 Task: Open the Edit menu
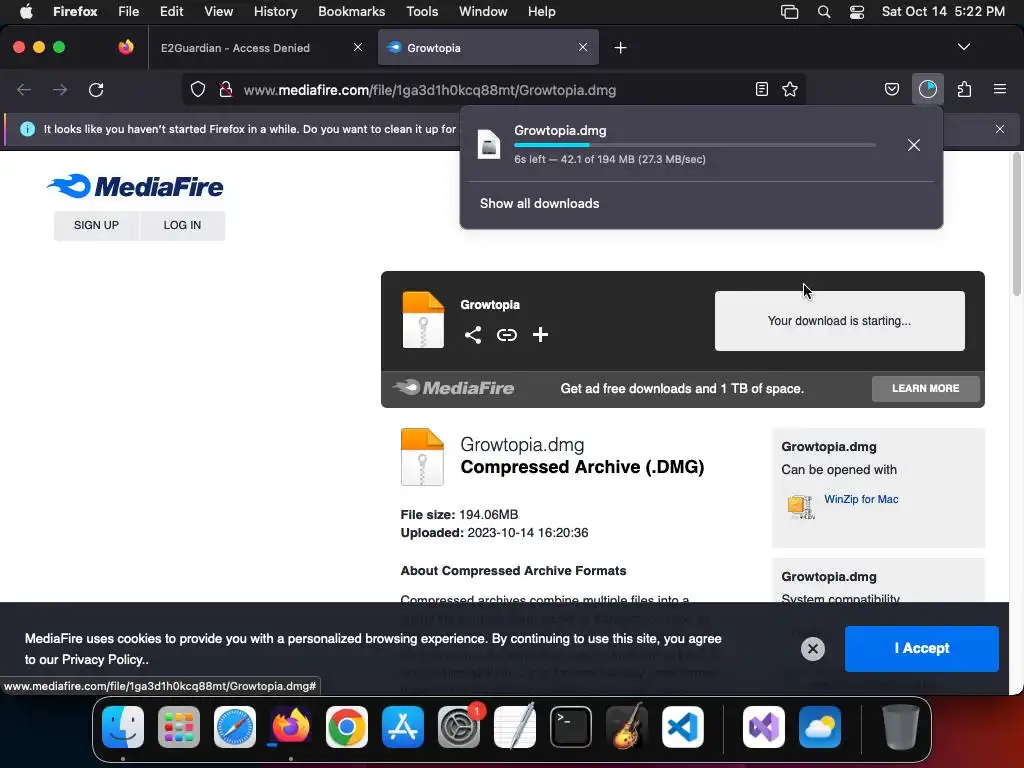pos(172,12)
